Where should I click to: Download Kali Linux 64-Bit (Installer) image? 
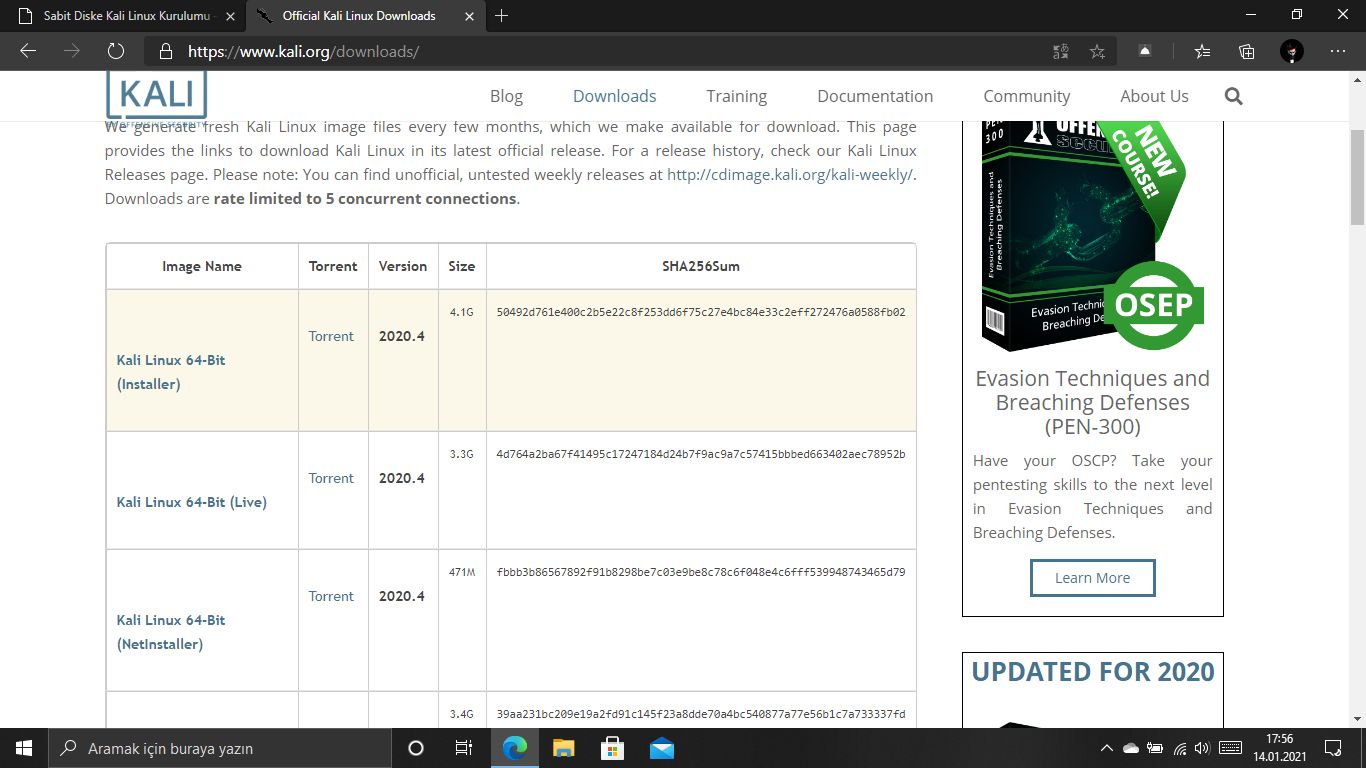[171, 372]
